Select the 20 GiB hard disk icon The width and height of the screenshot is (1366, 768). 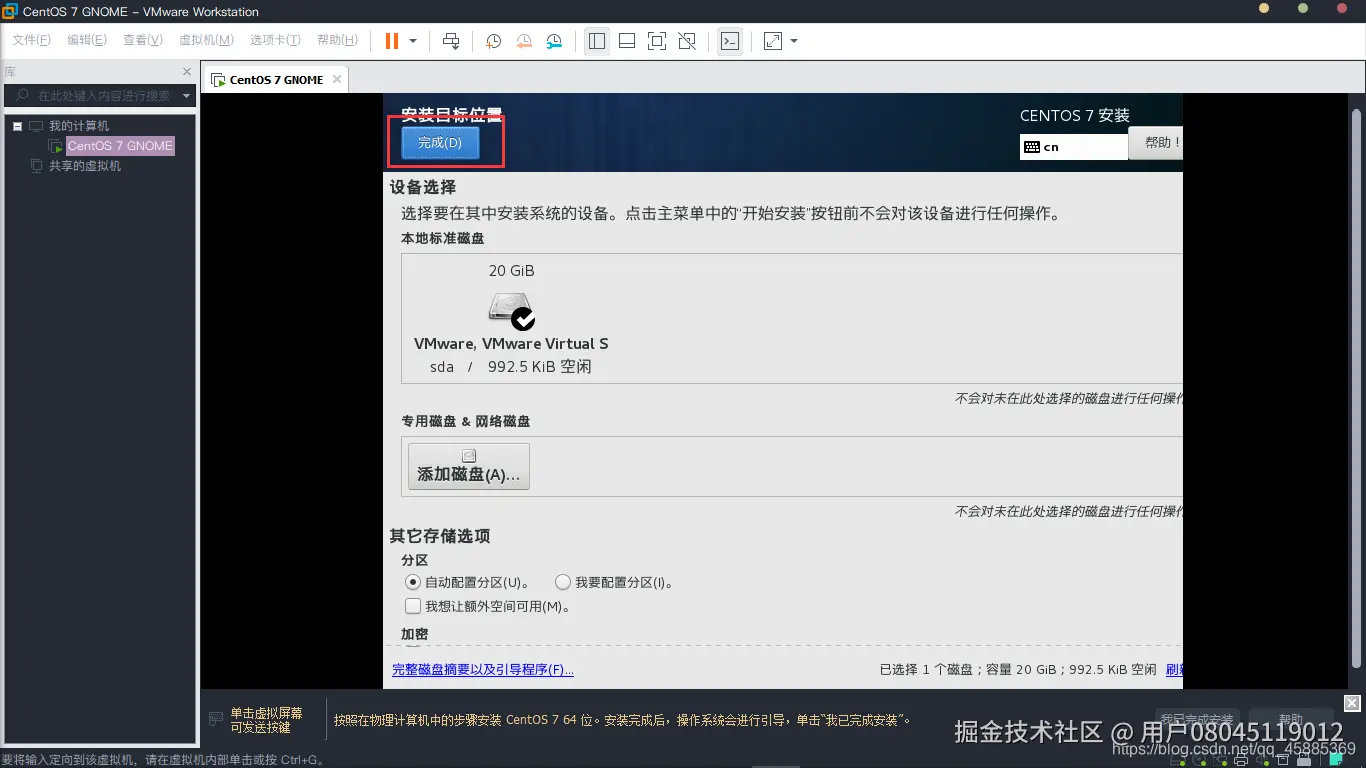[x=511, y=310]
